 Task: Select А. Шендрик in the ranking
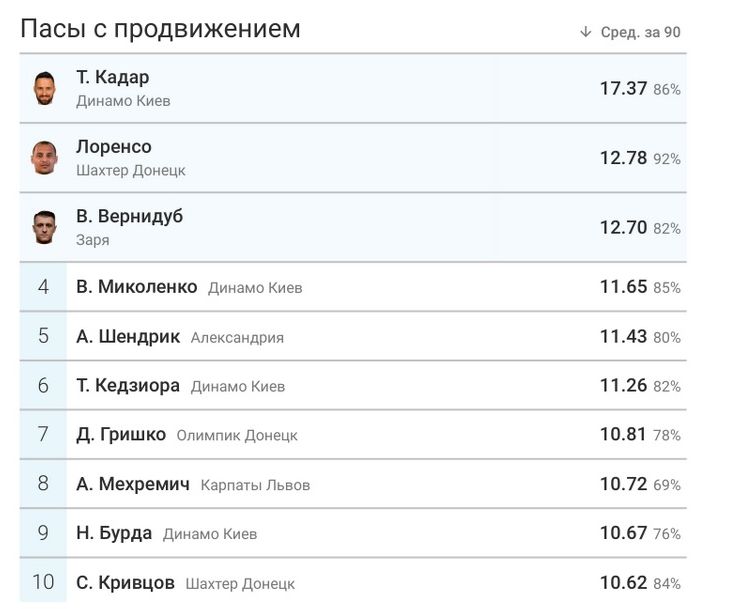(x=128, y=337)
